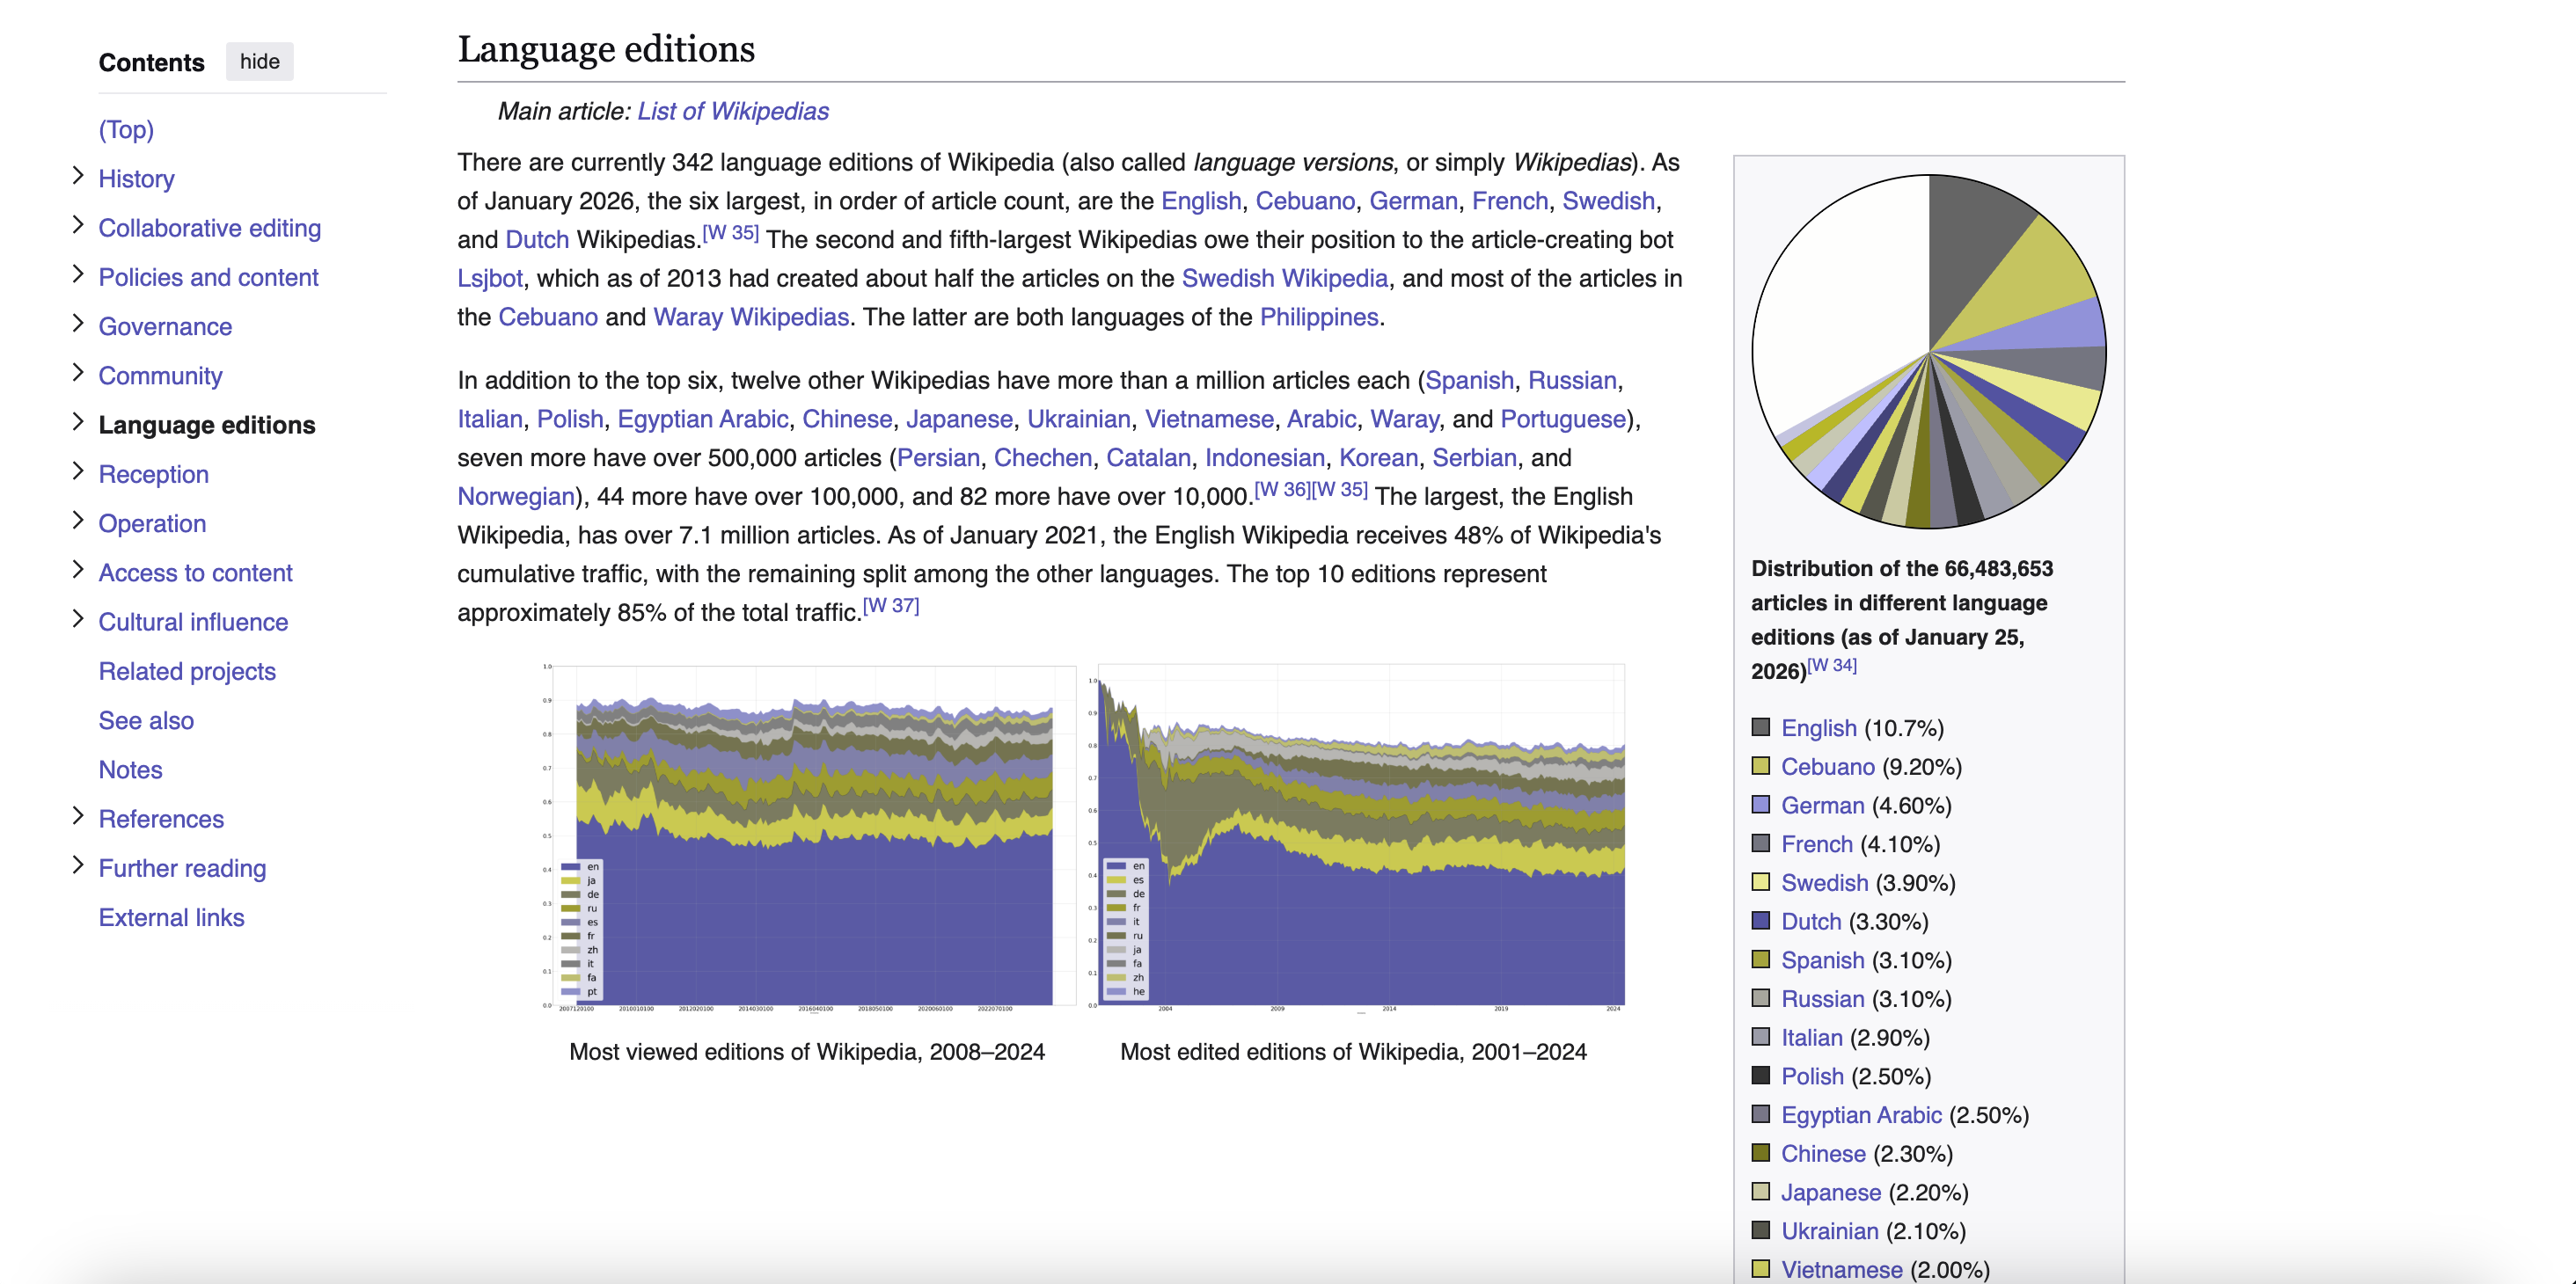Expand the References section chevron
This screenshot has height=1284, width=2576.
(78, 816)
